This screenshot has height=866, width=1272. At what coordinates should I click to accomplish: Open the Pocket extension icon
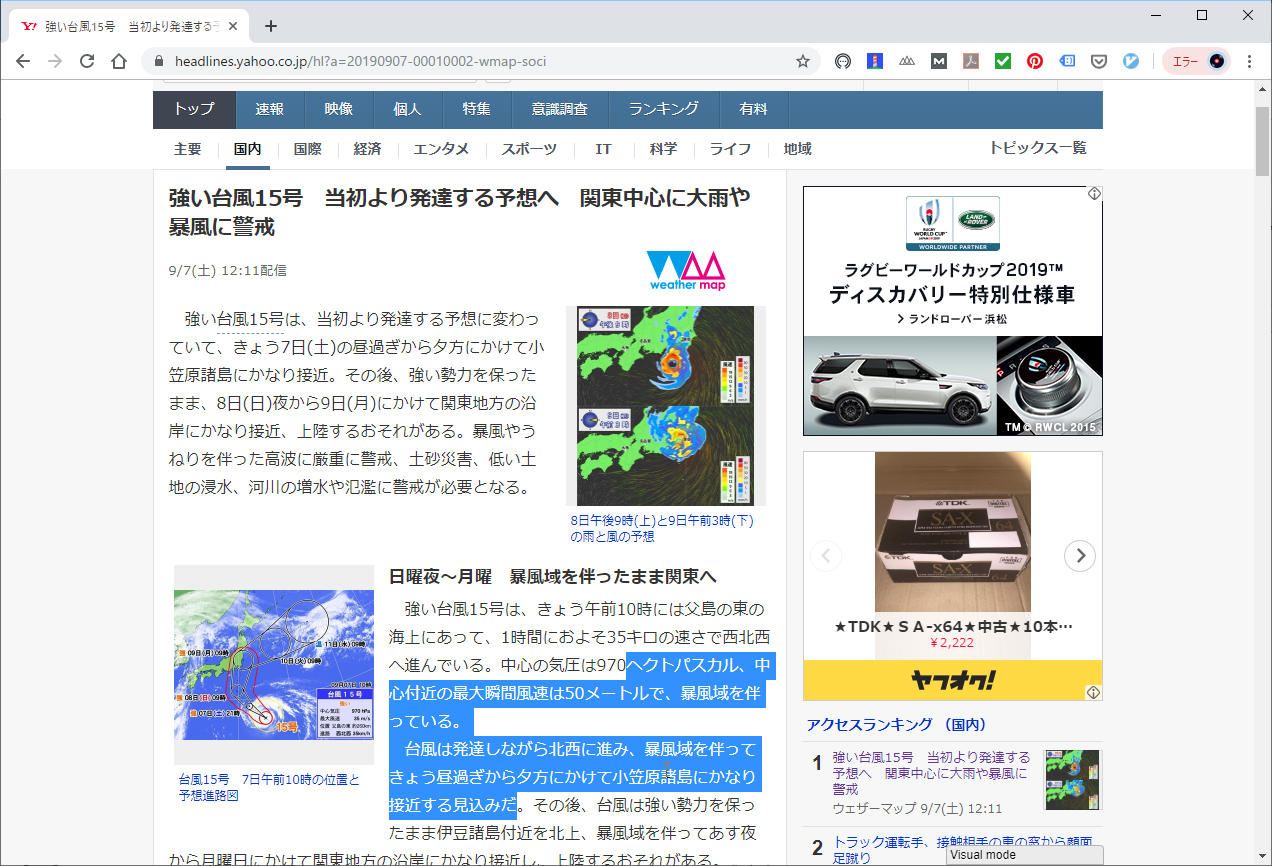point(1099,61)
